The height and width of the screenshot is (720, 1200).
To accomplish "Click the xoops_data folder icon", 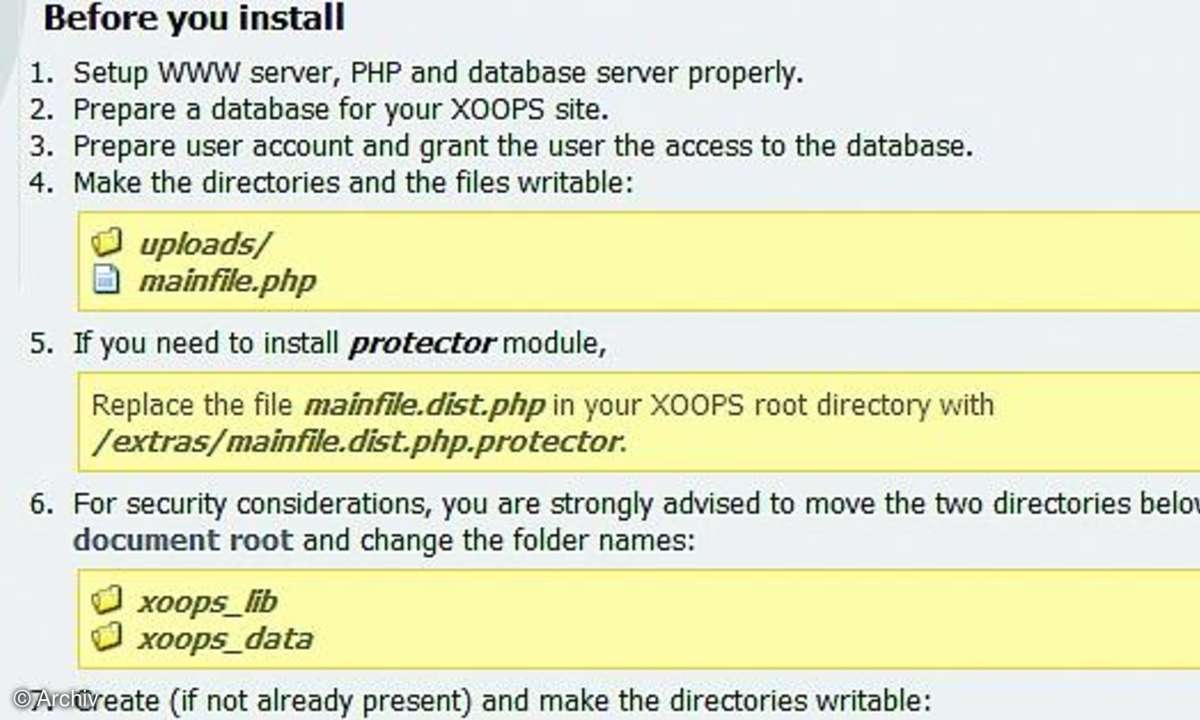I will [x=106, y=637].
